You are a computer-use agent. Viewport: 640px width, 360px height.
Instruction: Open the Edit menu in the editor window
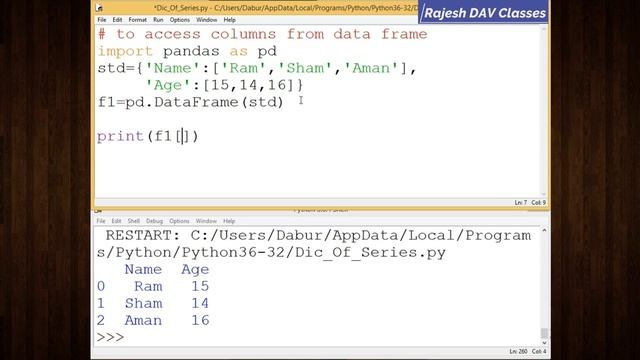(117, 20)
